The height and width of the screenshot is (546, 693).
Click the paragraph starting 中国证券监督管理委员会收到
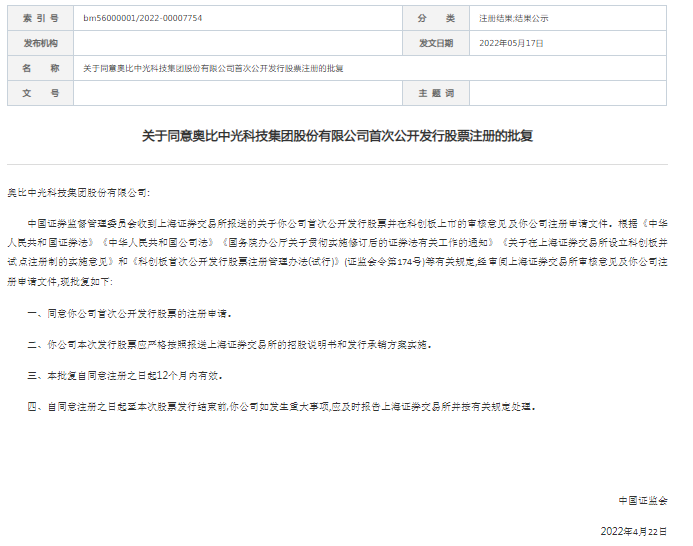click(x=337, y=252)
